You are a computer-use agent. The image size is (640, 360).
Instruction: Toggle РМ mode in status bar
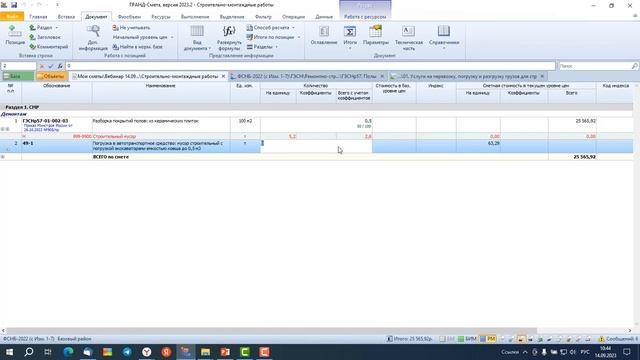point(487,339)
